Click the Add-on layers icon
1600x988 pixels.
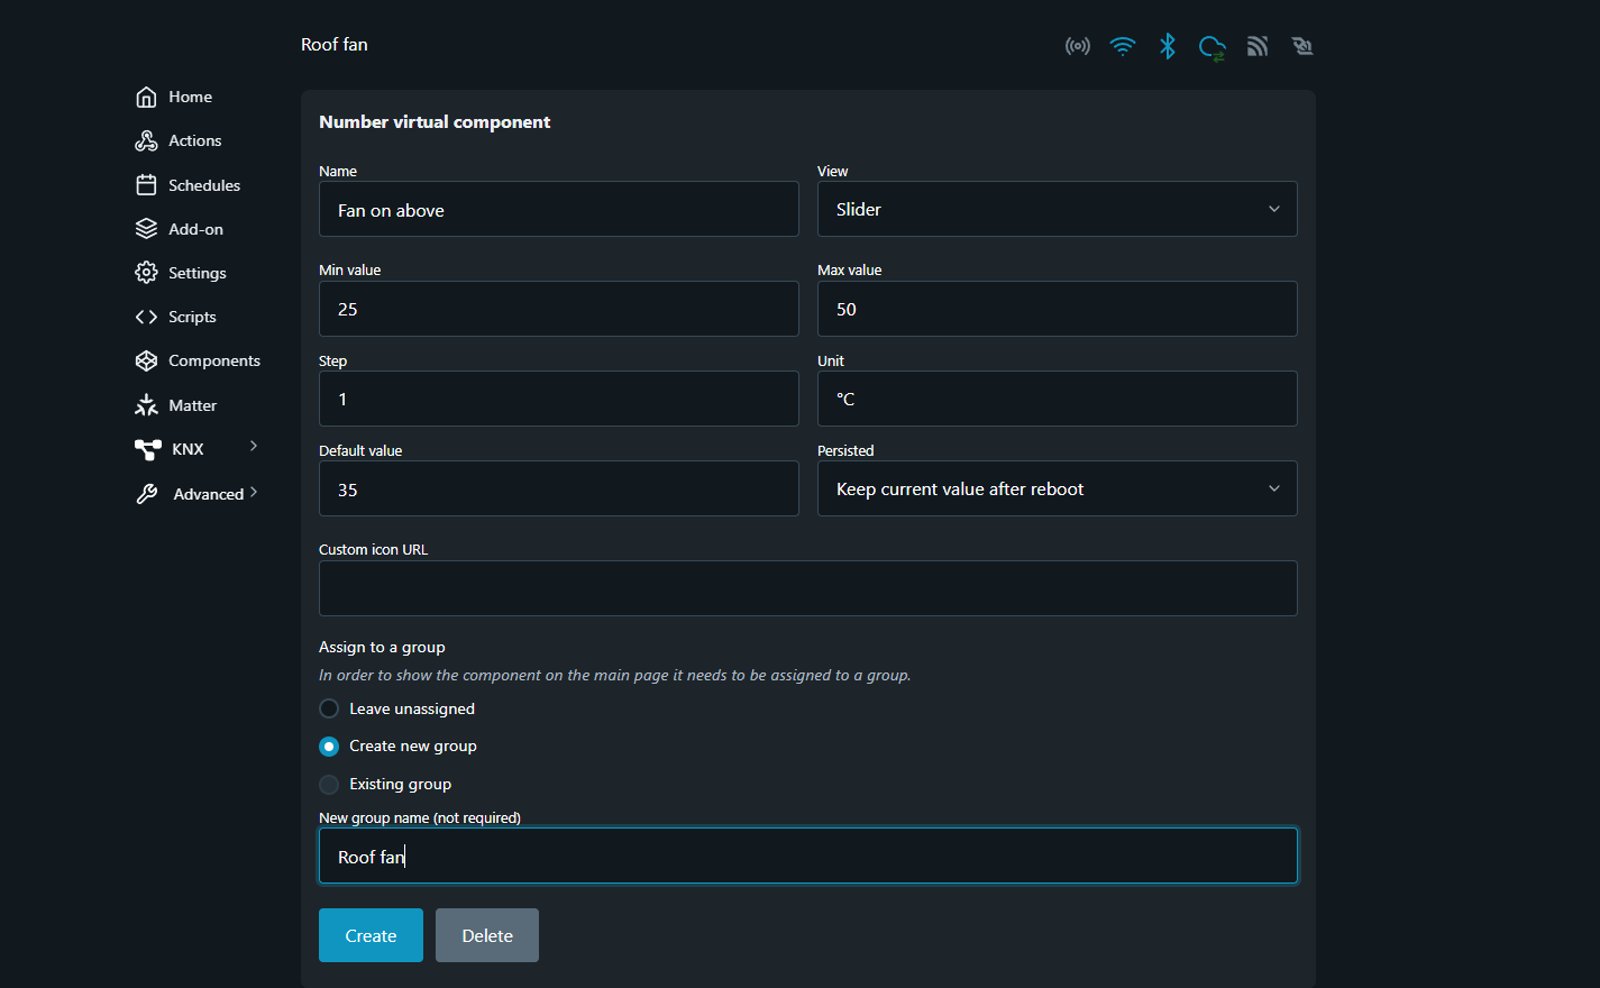tap(146, 229)
